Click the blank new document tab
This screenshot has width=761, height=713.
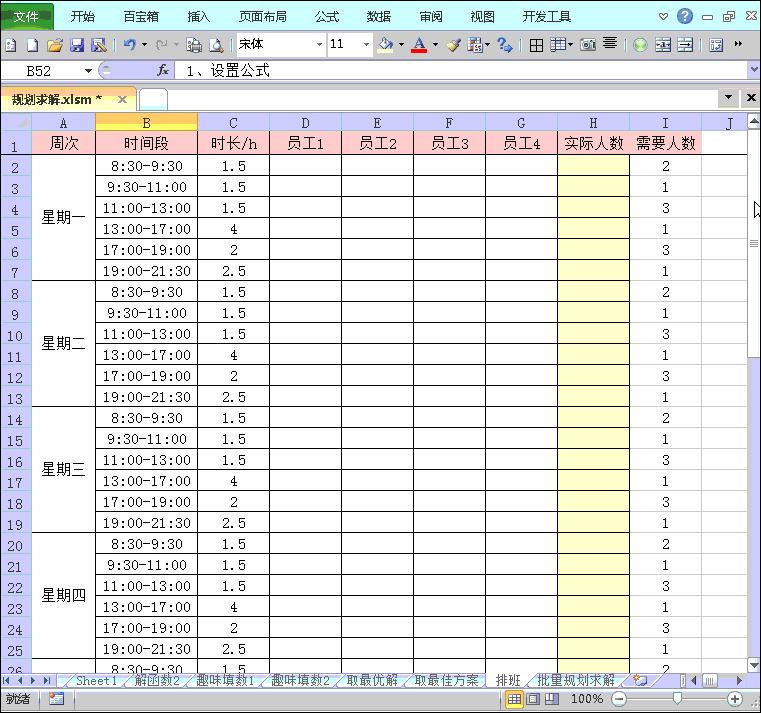[x=153, y=99]
